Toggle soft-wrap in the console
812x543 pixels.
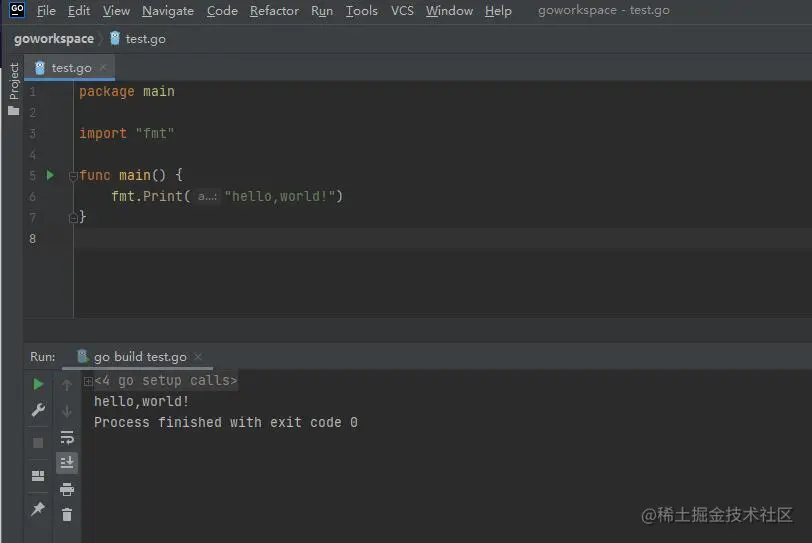pos(67,437)
